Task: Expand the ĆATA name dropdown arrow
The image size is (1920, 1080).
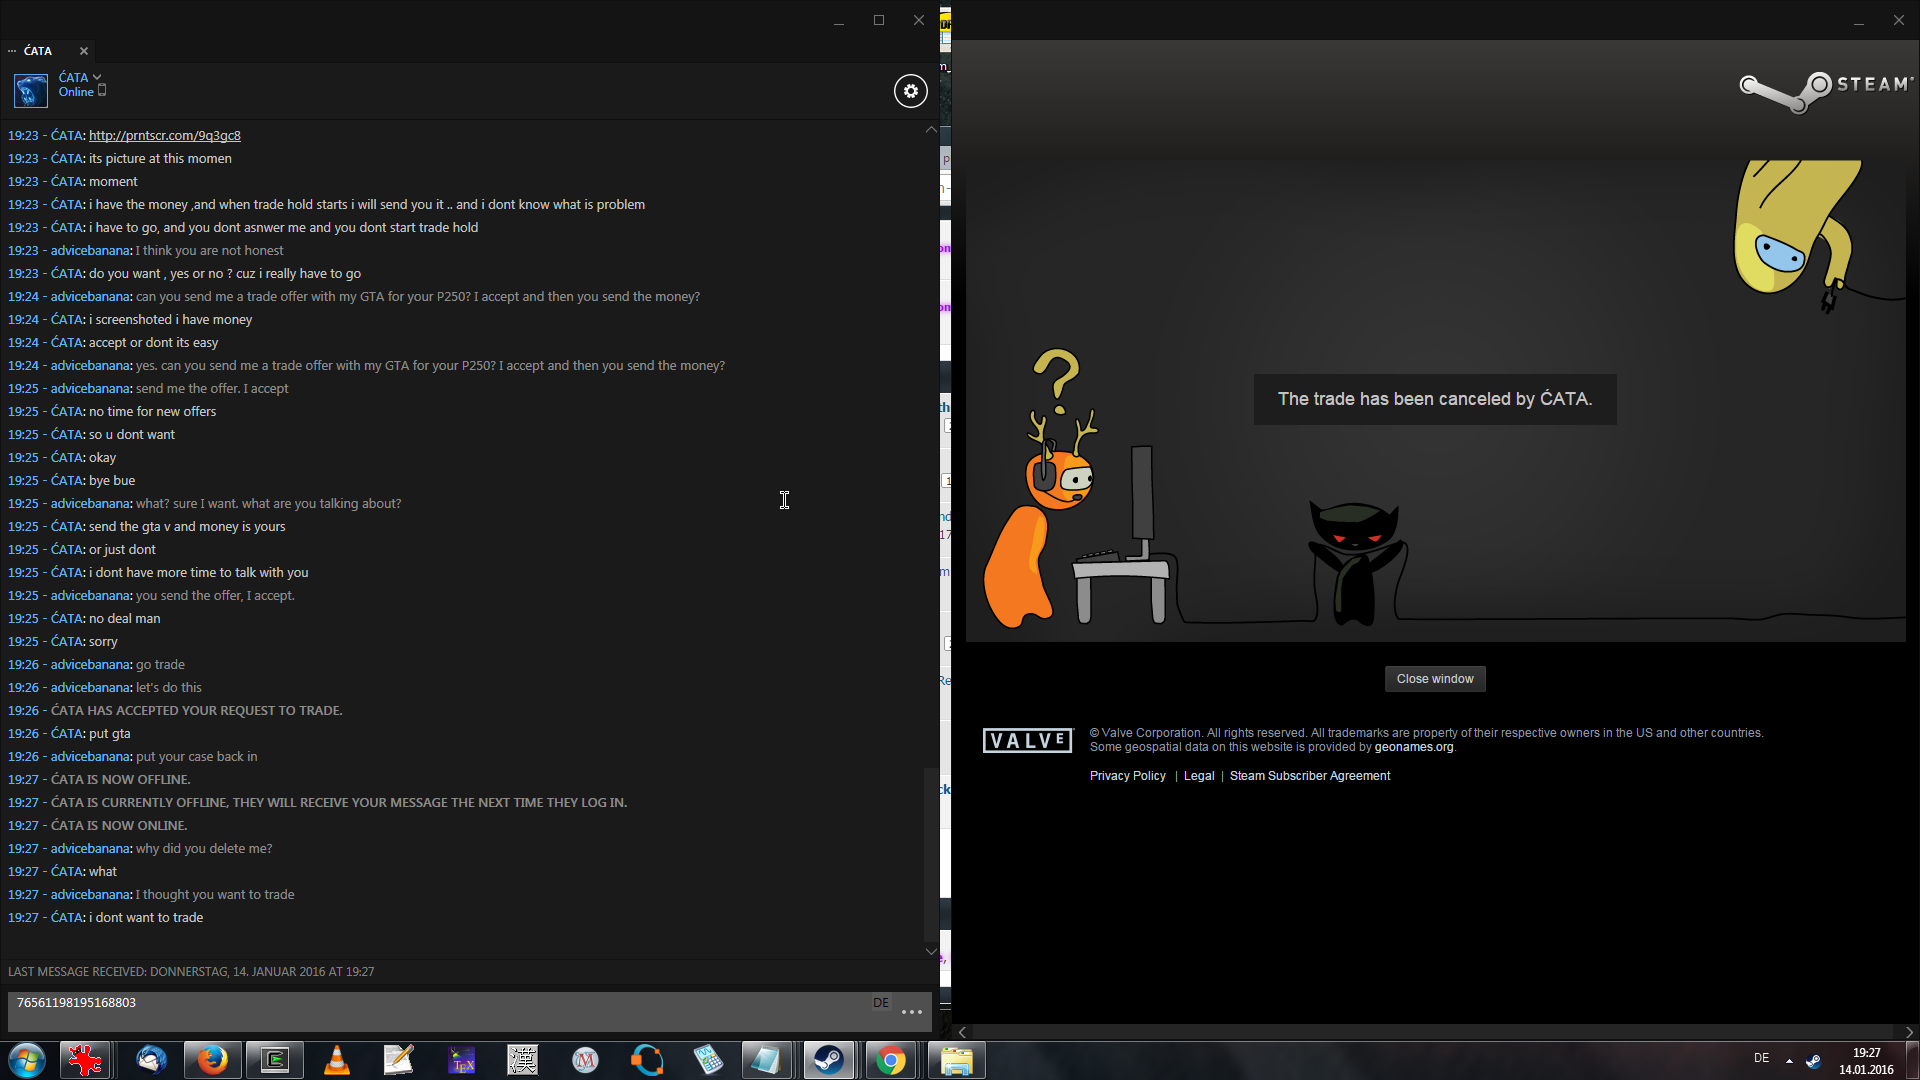Action: pos(97,77)
